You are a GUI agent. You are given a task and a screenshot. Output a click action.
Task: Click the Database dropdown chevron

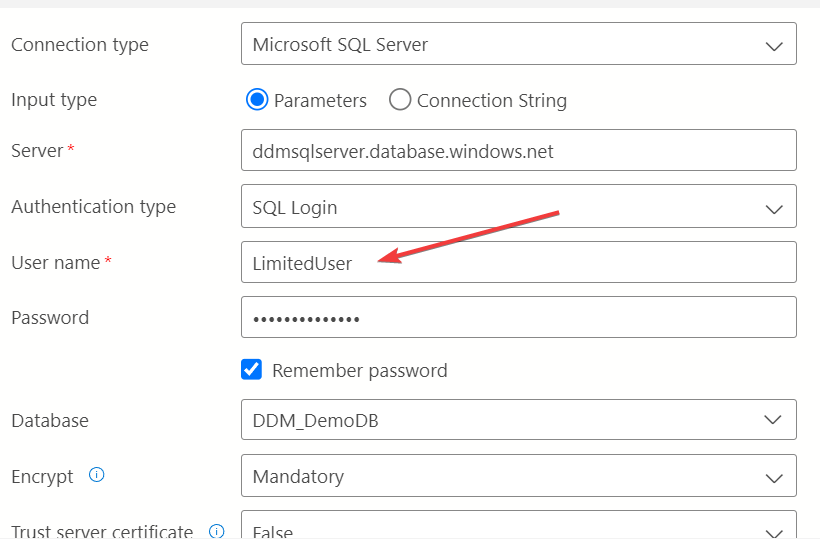click(x=773, y=420)
